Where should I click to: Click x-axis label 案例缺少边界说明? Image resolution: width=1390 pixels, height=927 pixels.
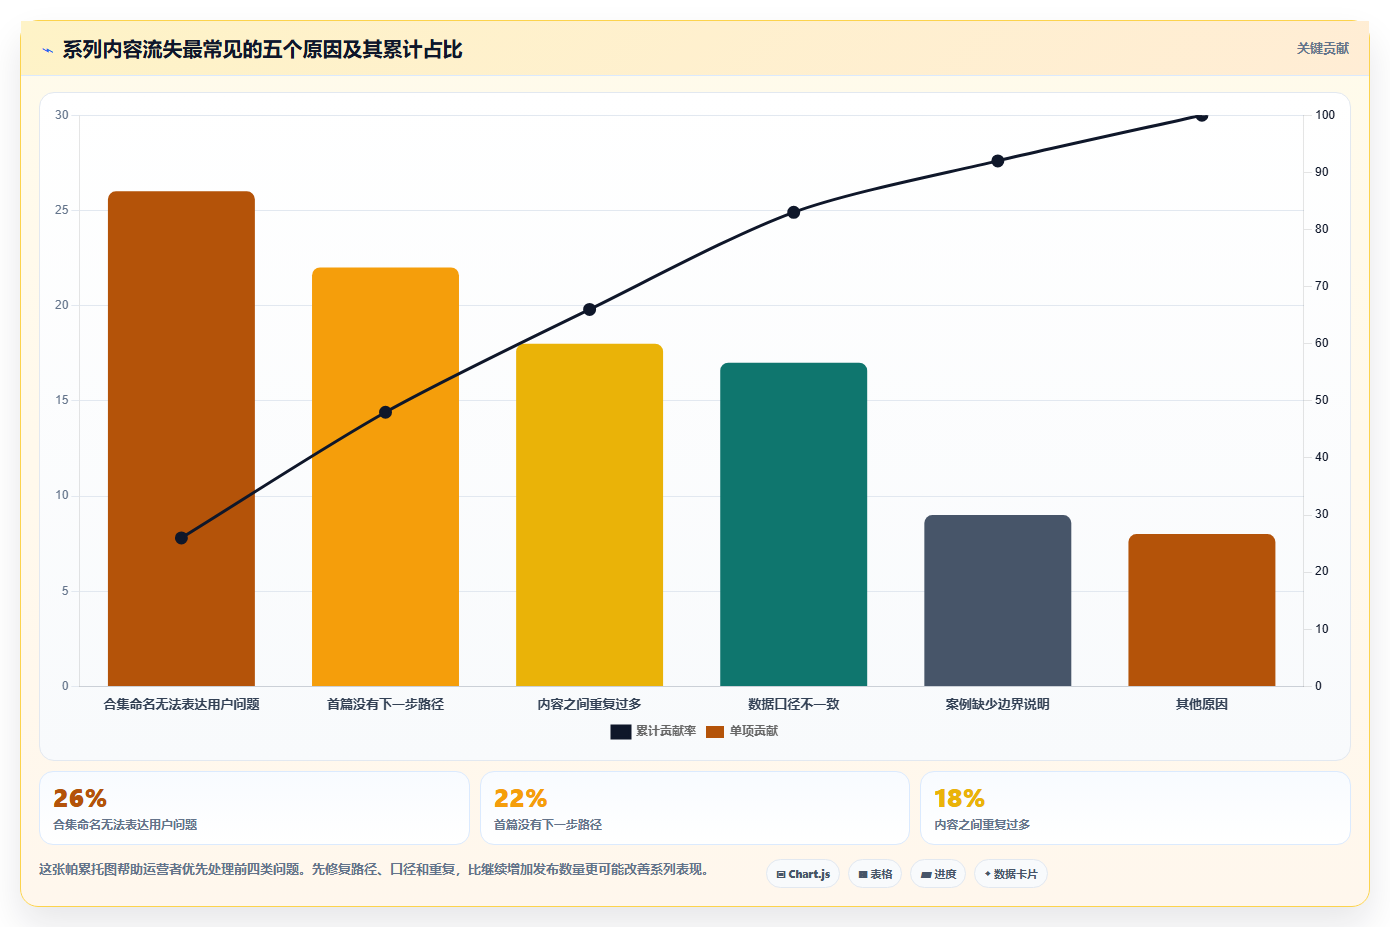click(x=997, y=704)
